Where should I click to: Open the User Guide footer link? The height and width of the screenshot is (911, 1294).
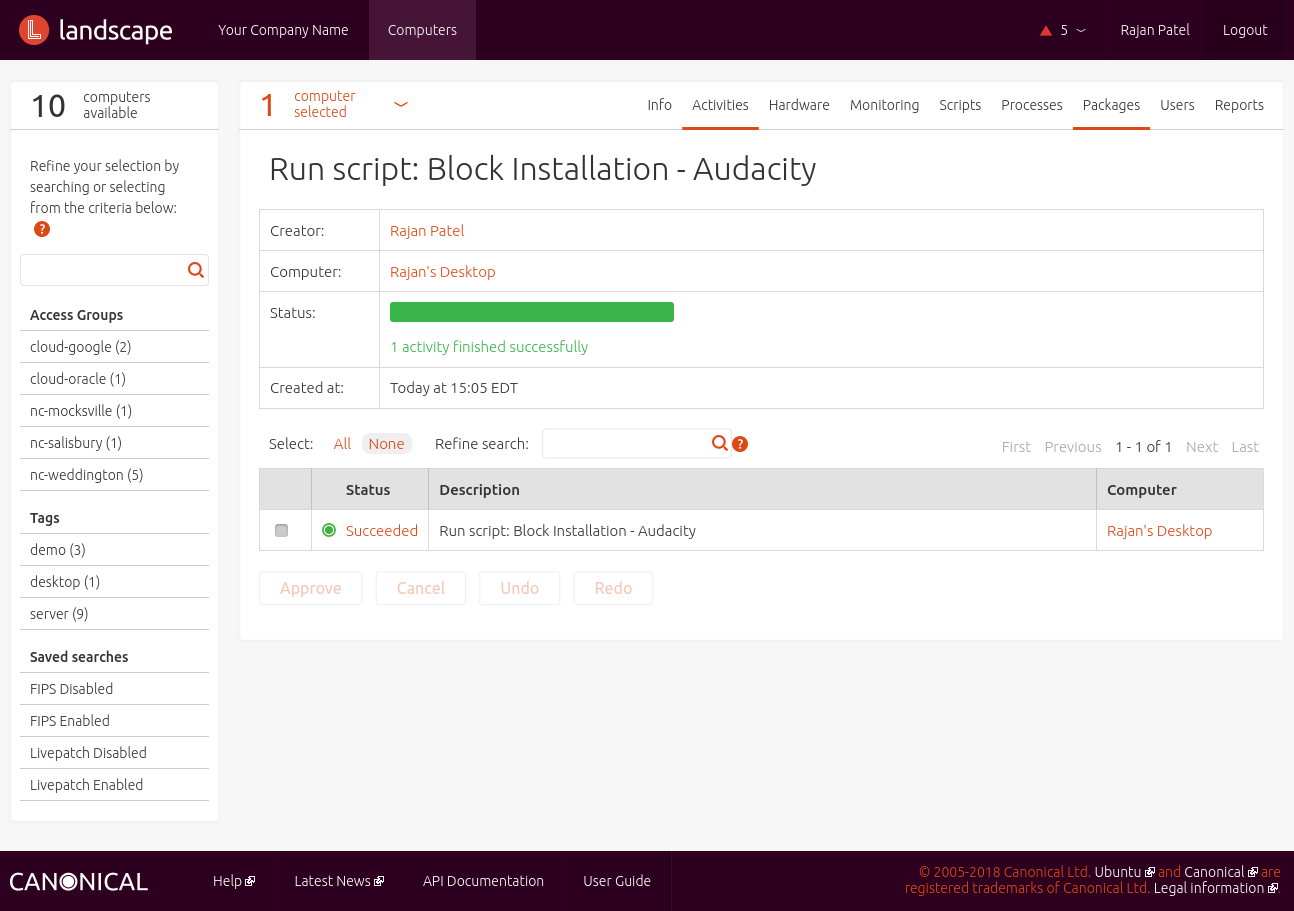pyautogui.click(x=617, y=881)
